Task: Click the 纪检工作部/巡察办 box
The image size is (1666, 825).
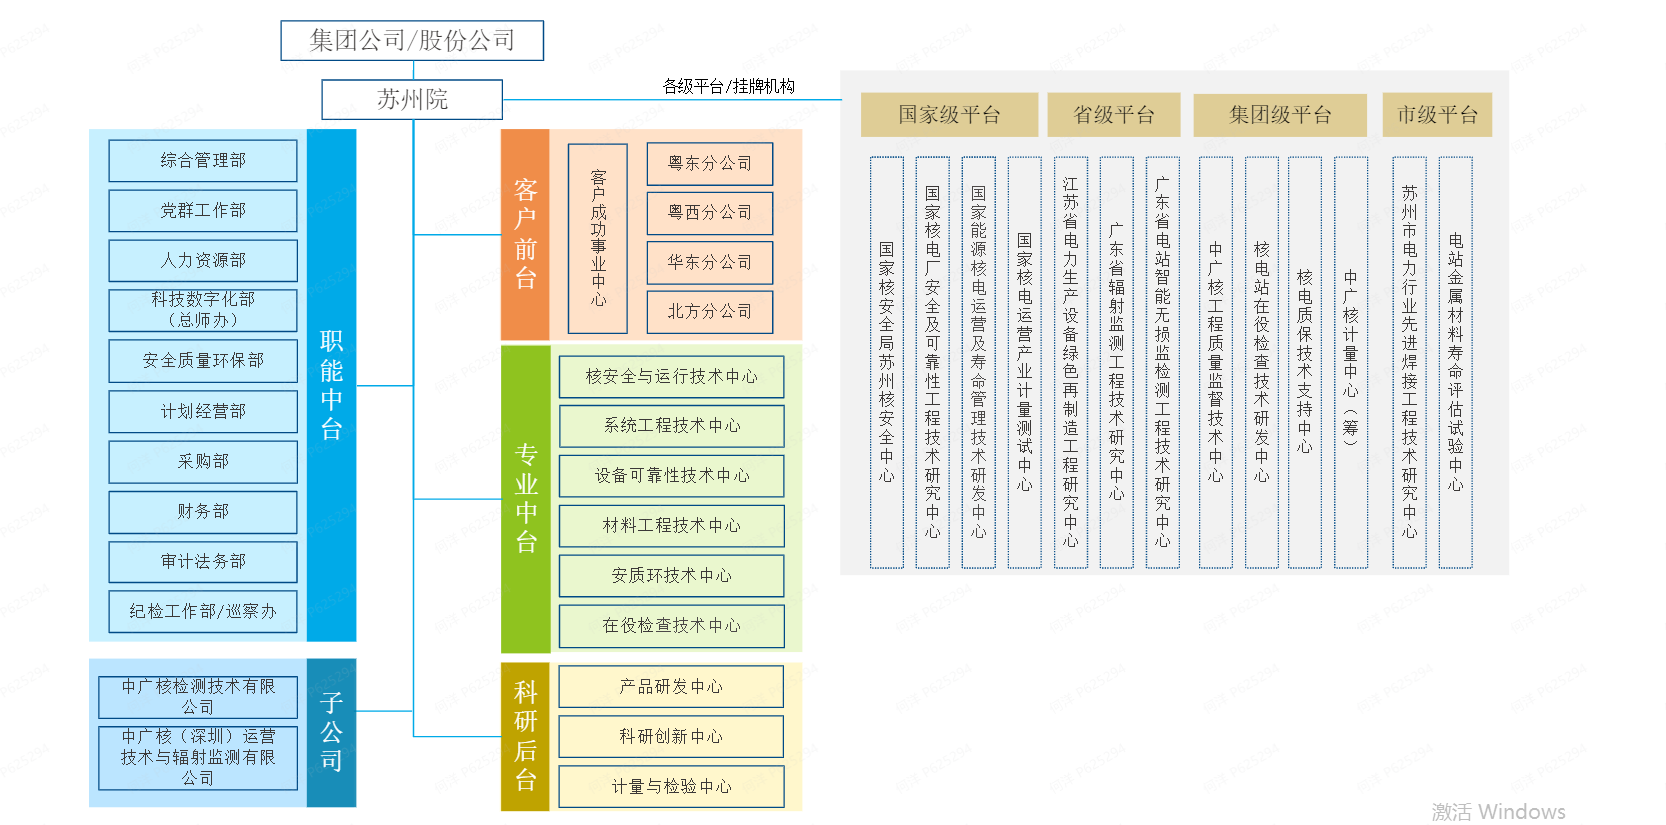Action: click(203, 611)
